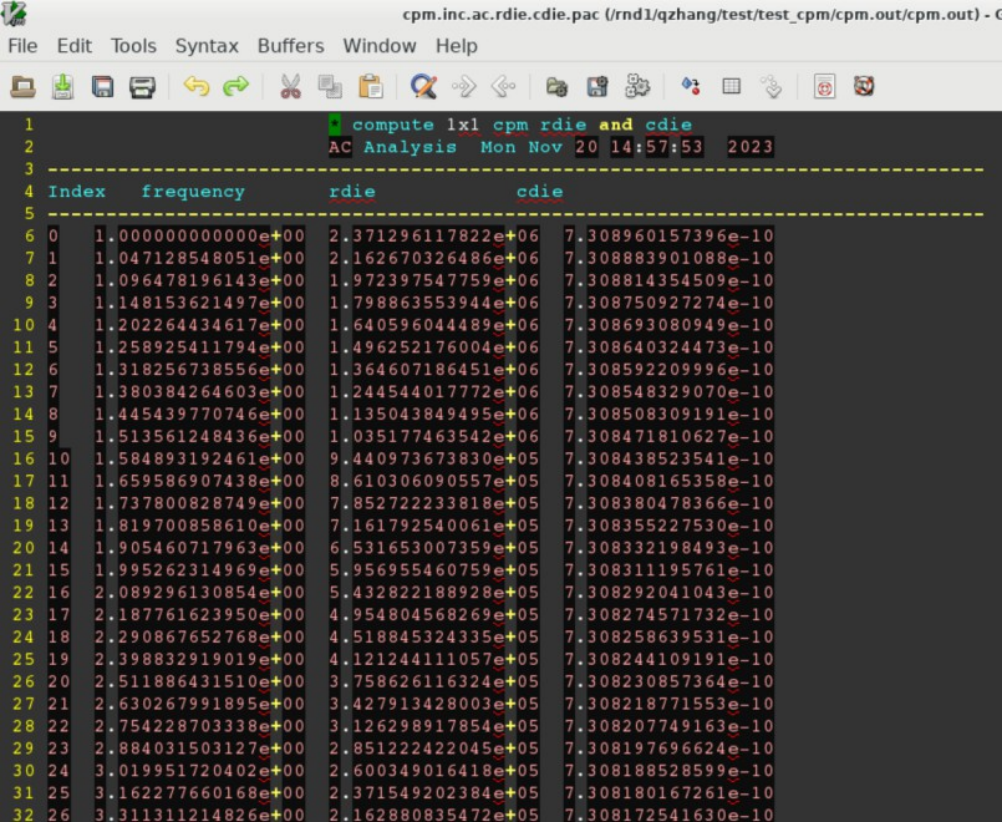Screen dimensions: 1003x822
Task: Undo the last change
Action: point(196,86)
